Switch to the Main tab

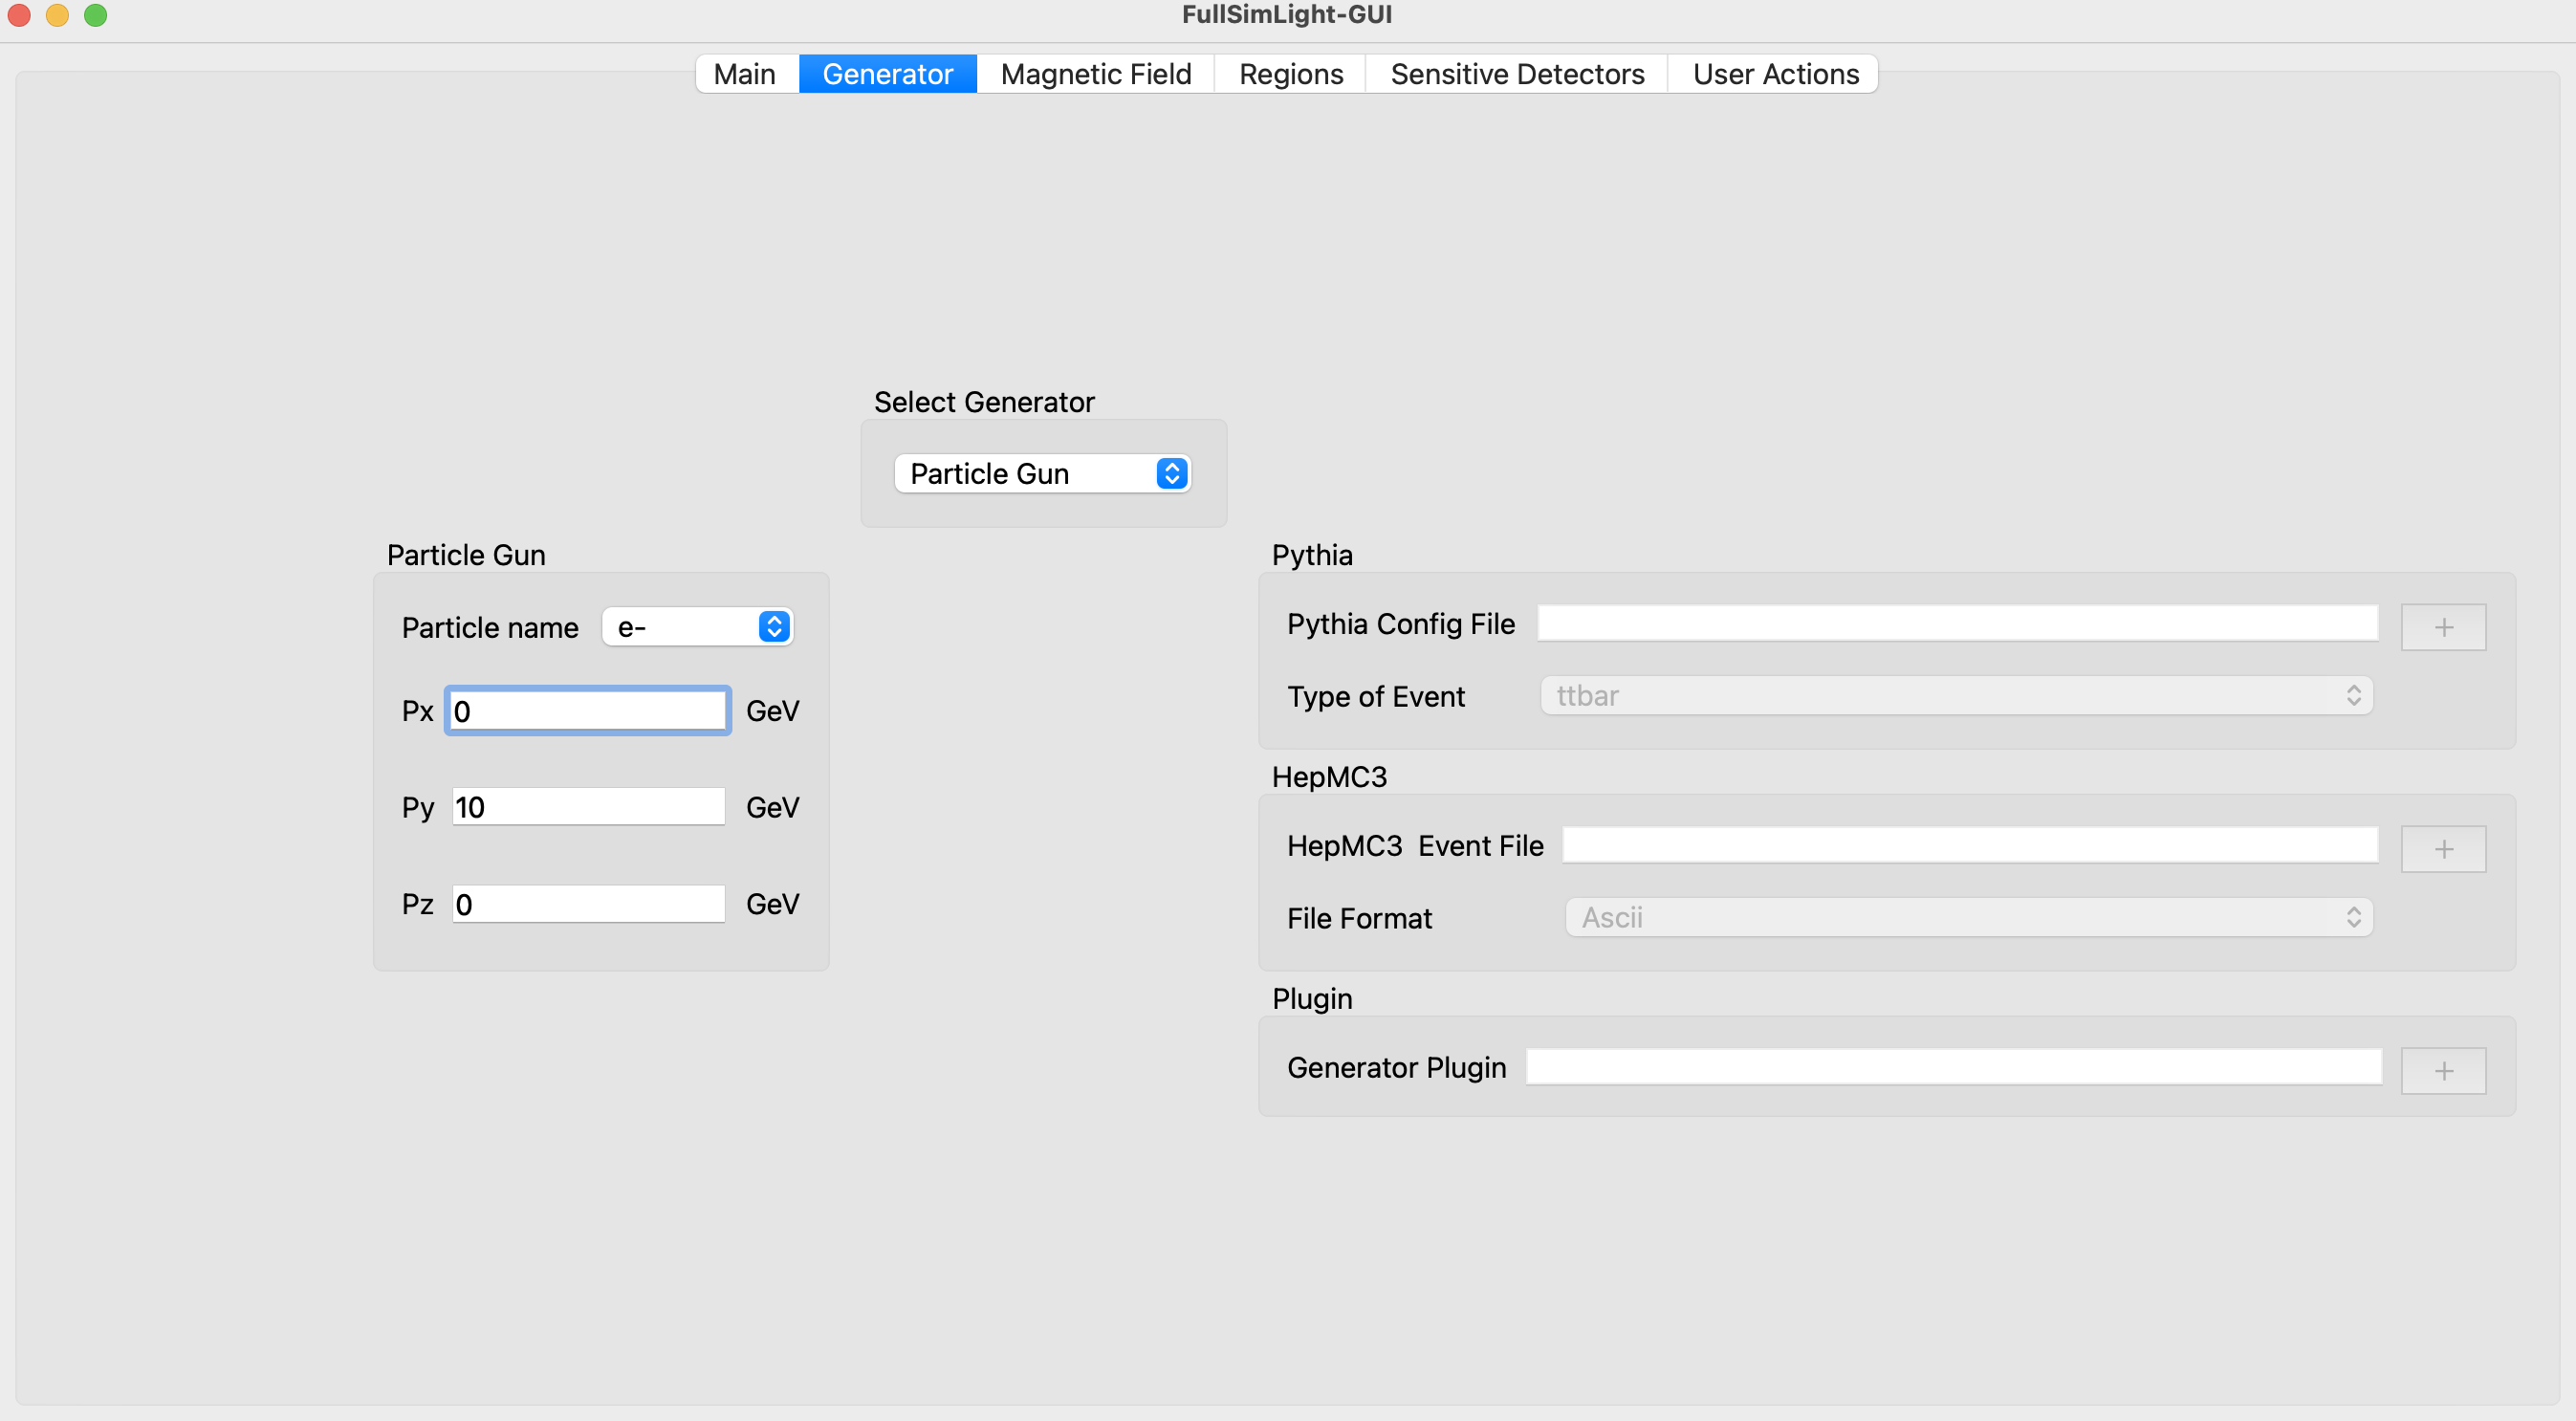tap(746, 74)
